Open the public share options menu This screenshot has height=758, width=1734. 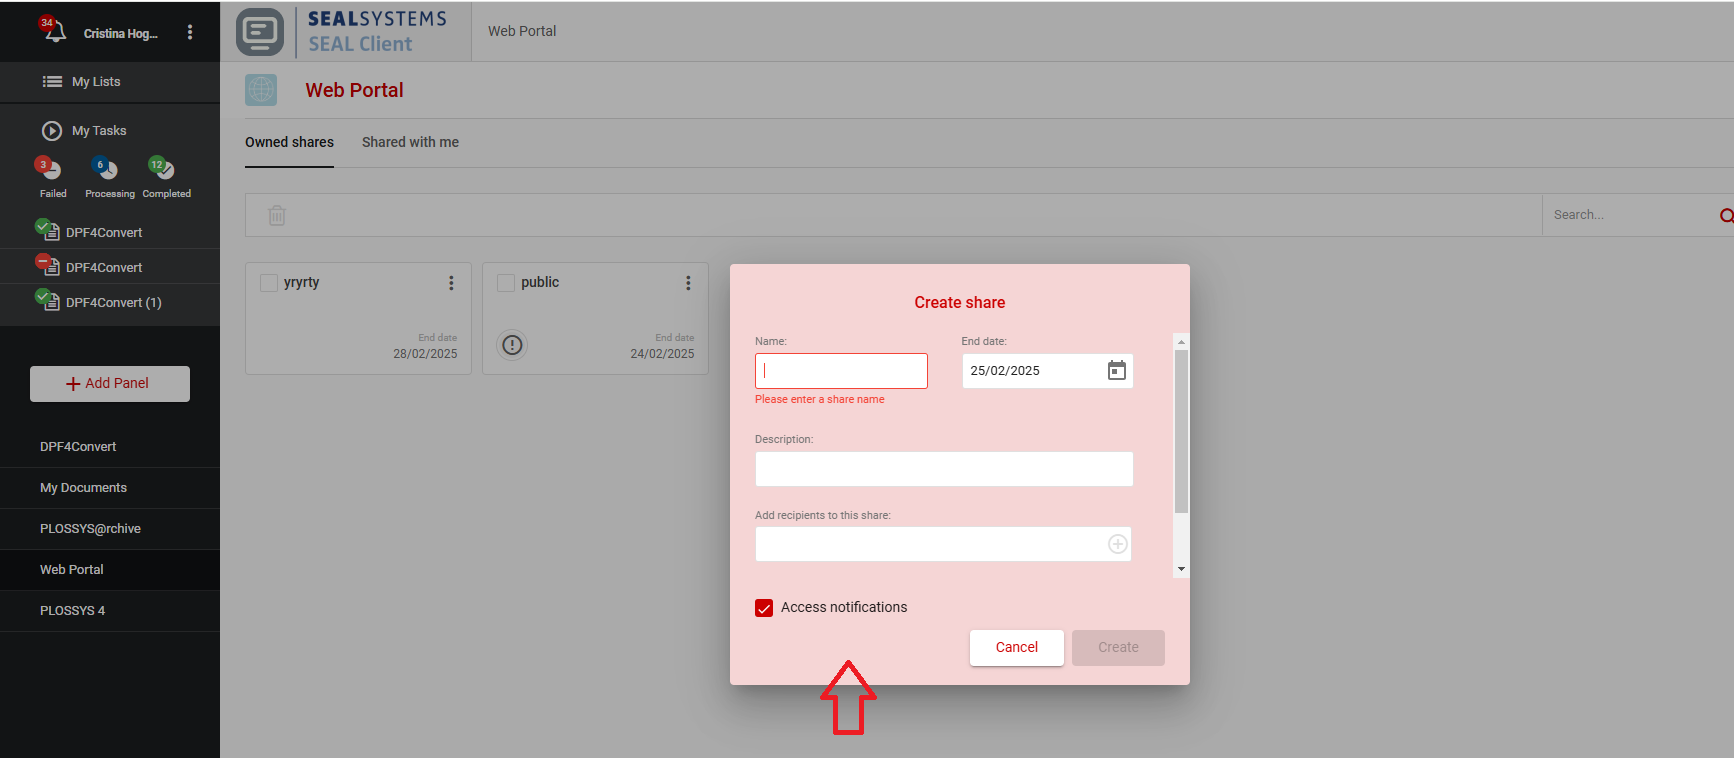[688, 283]
